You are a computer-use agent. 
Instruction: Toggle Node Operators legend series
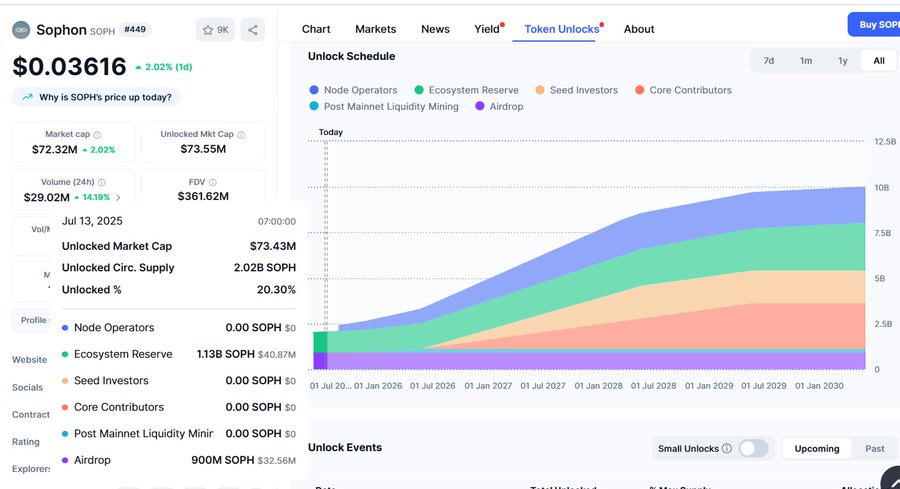click(x=353, y=90)
